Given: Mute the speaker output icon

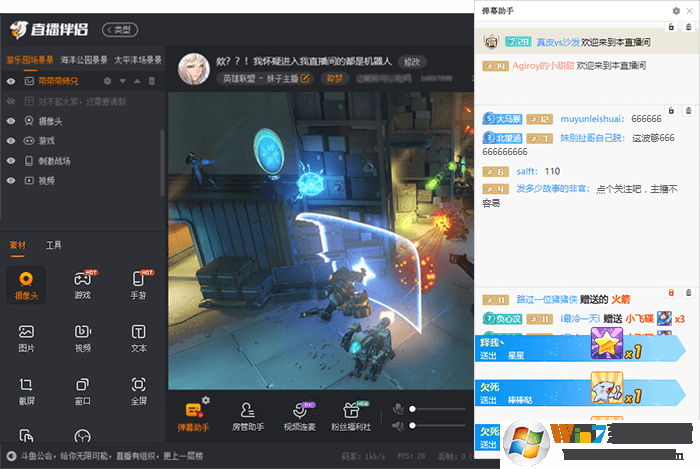Looking at the screenshot, I should 398,426.
